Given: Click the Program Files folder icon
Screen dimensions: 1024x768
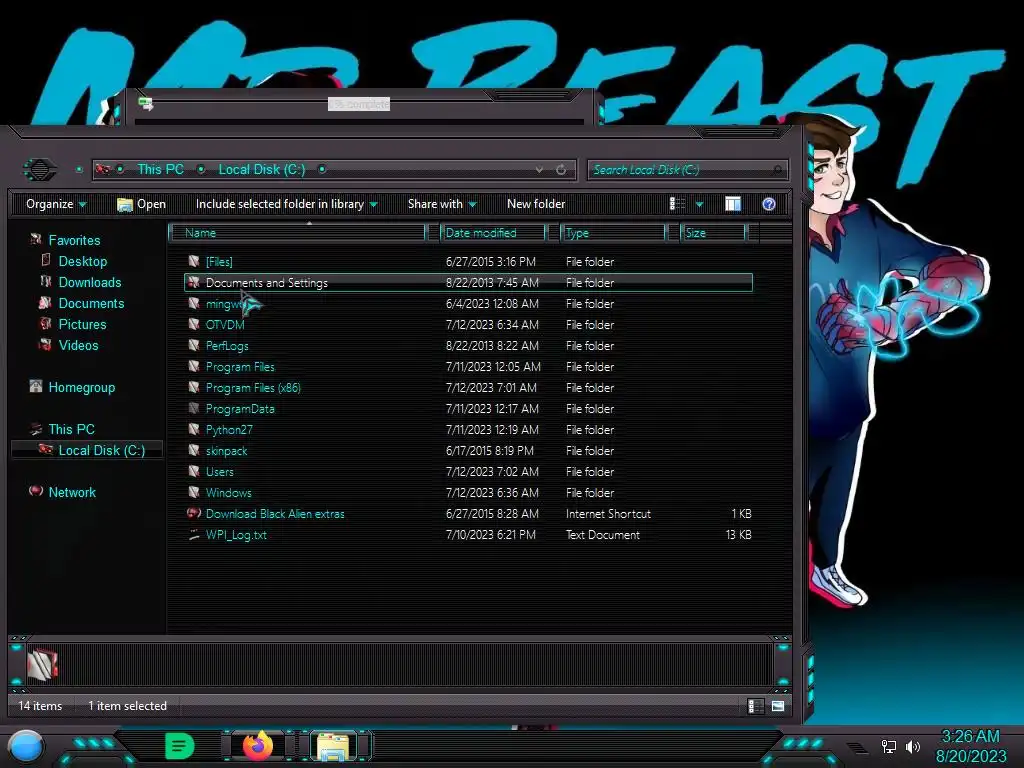Looking at the screenshot, I should click(x=193, y=366).
